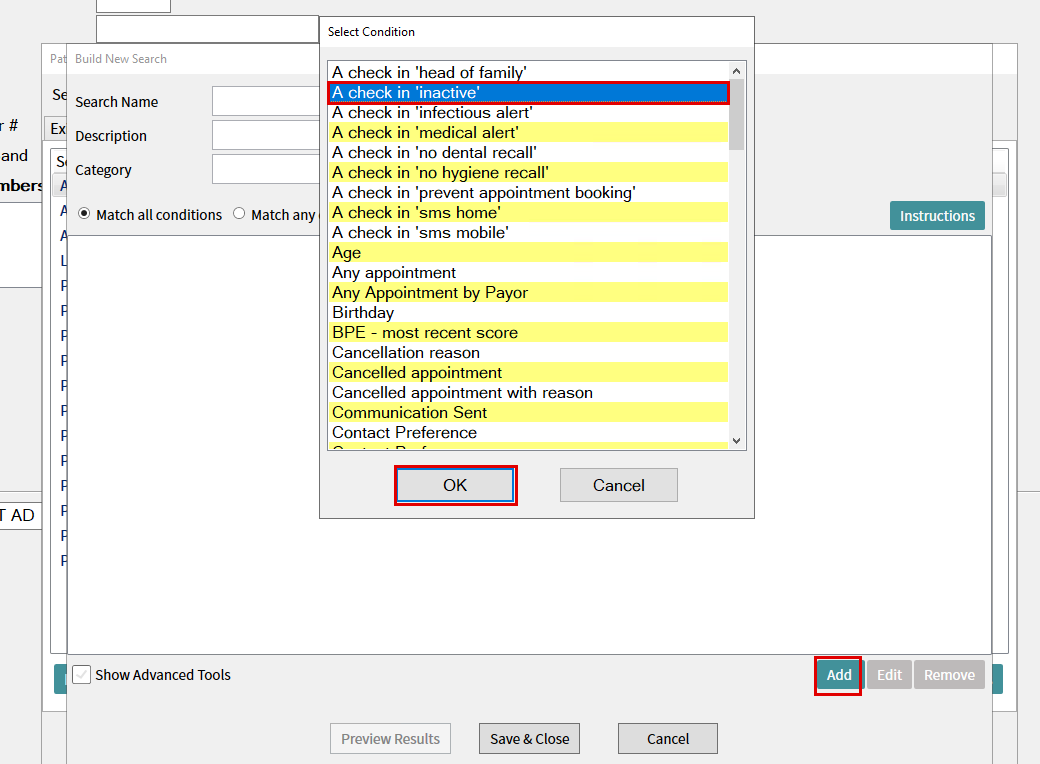Click the Category field
Viewport: 1040px width, 764px height.
(x=265, y=169)
